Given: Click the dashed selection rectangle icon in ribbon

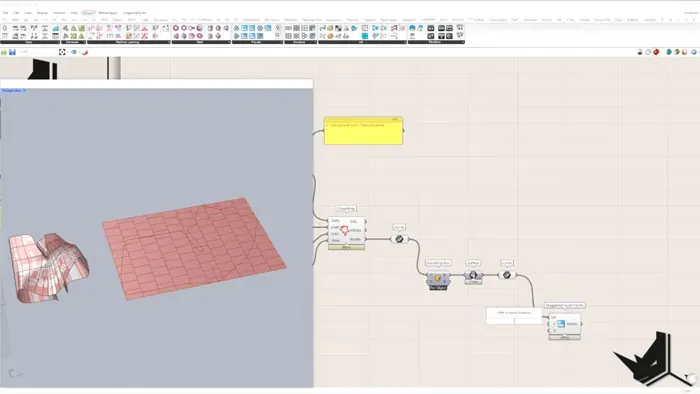Looking at the screenshot, I should tap(166, 28).
